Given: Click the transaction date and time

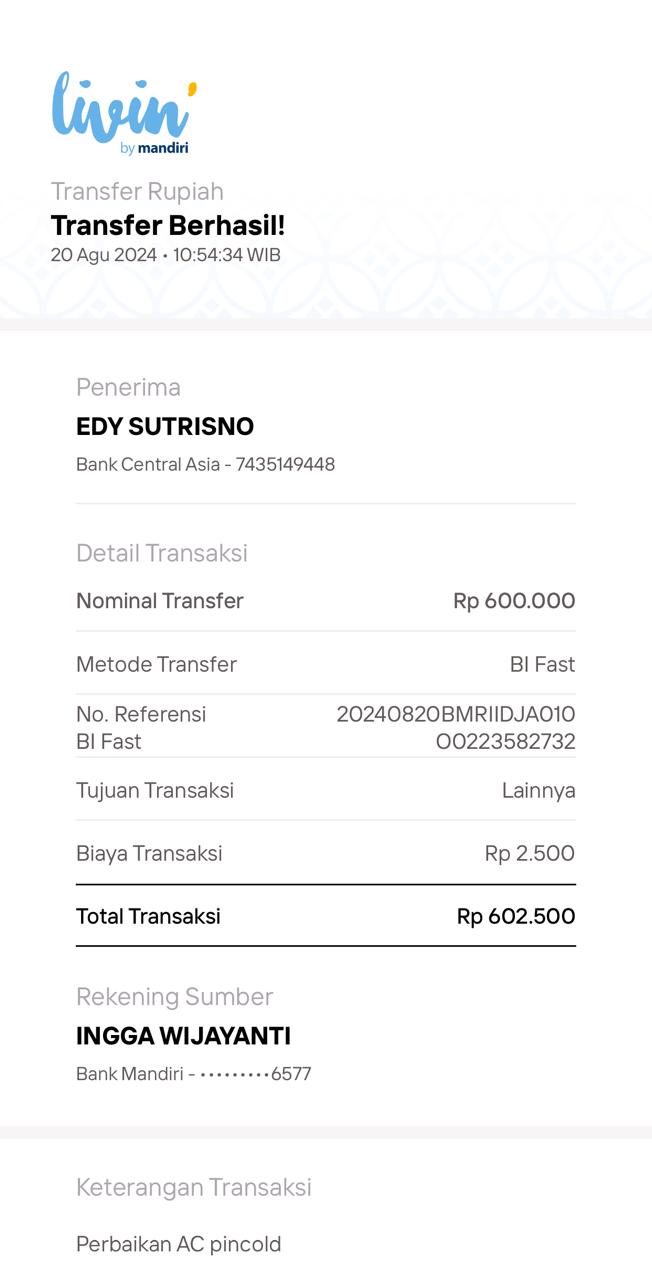Looking at the screenshot, I should pyautogui.click(x=165, y=255).
